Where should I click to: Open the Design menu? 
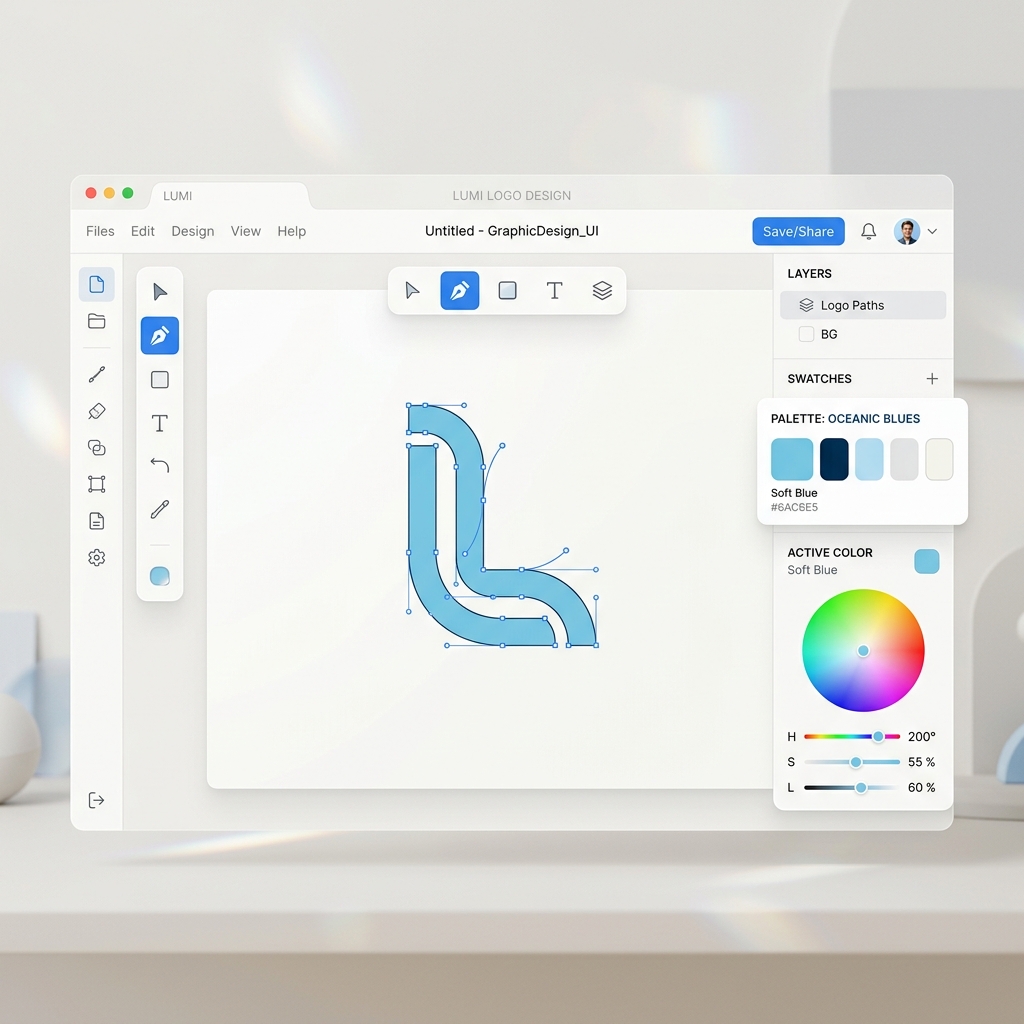point(193,231)
